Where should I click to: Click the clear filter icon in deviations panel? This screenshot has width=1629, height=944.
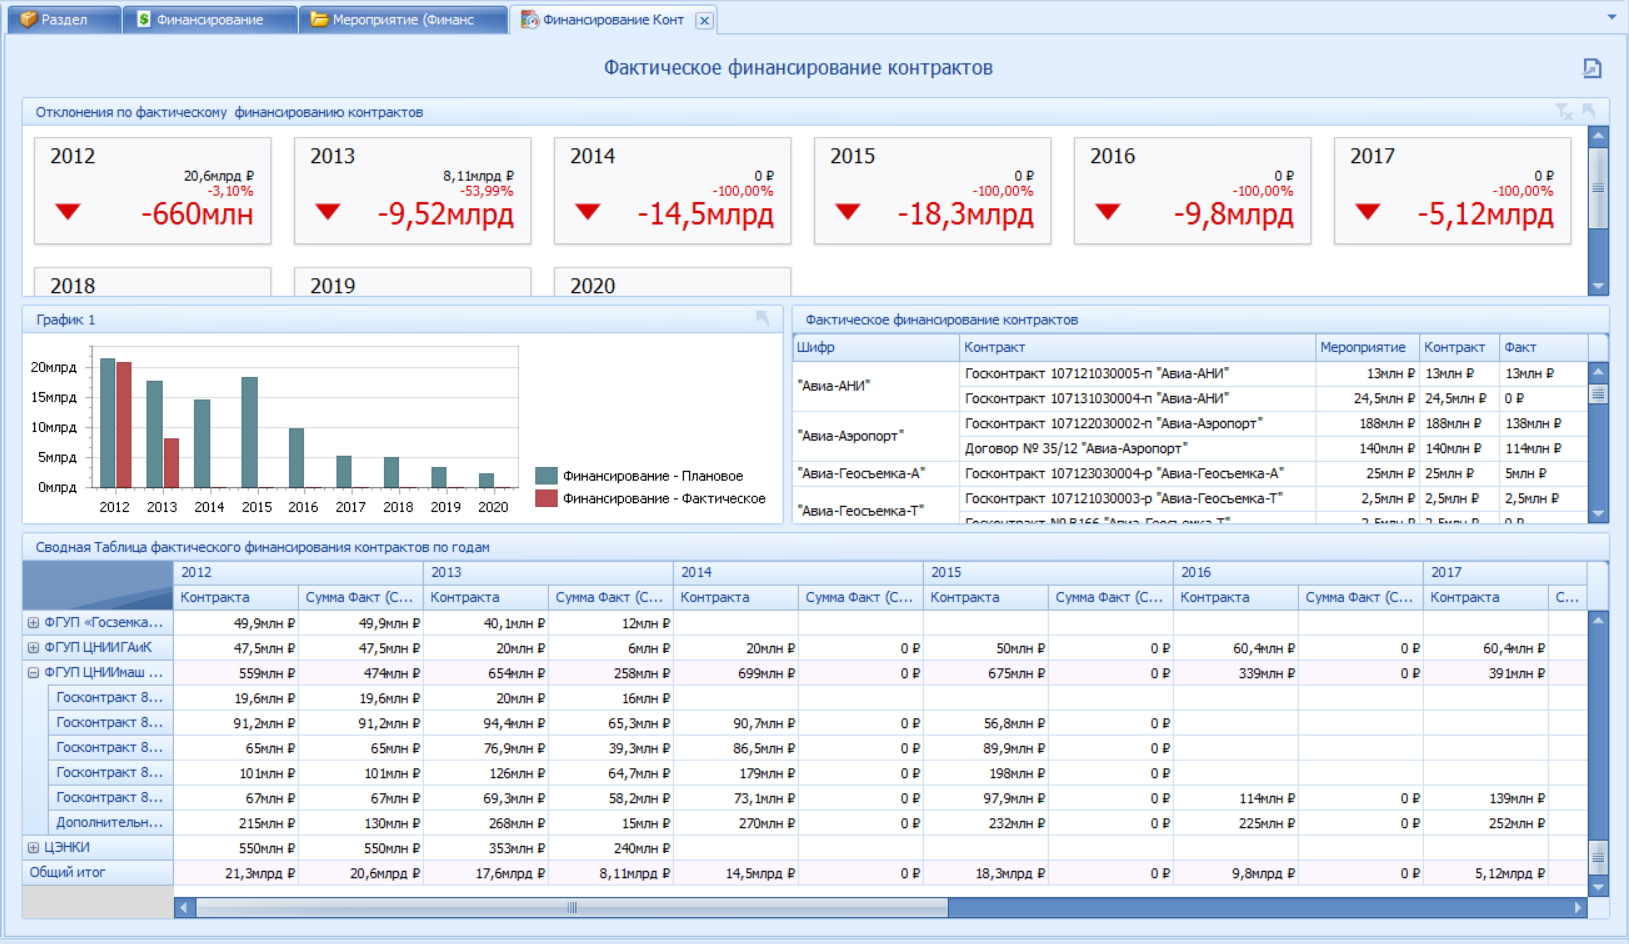coord(1564,112)
